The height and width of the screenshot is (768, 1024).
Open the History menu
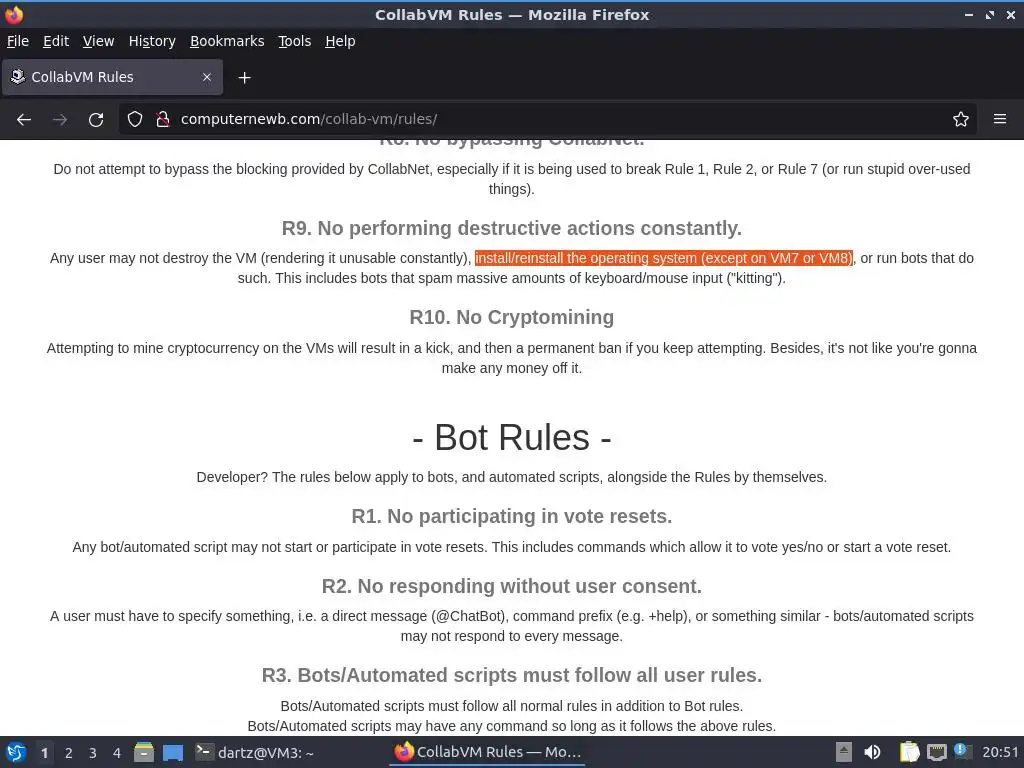152,41
